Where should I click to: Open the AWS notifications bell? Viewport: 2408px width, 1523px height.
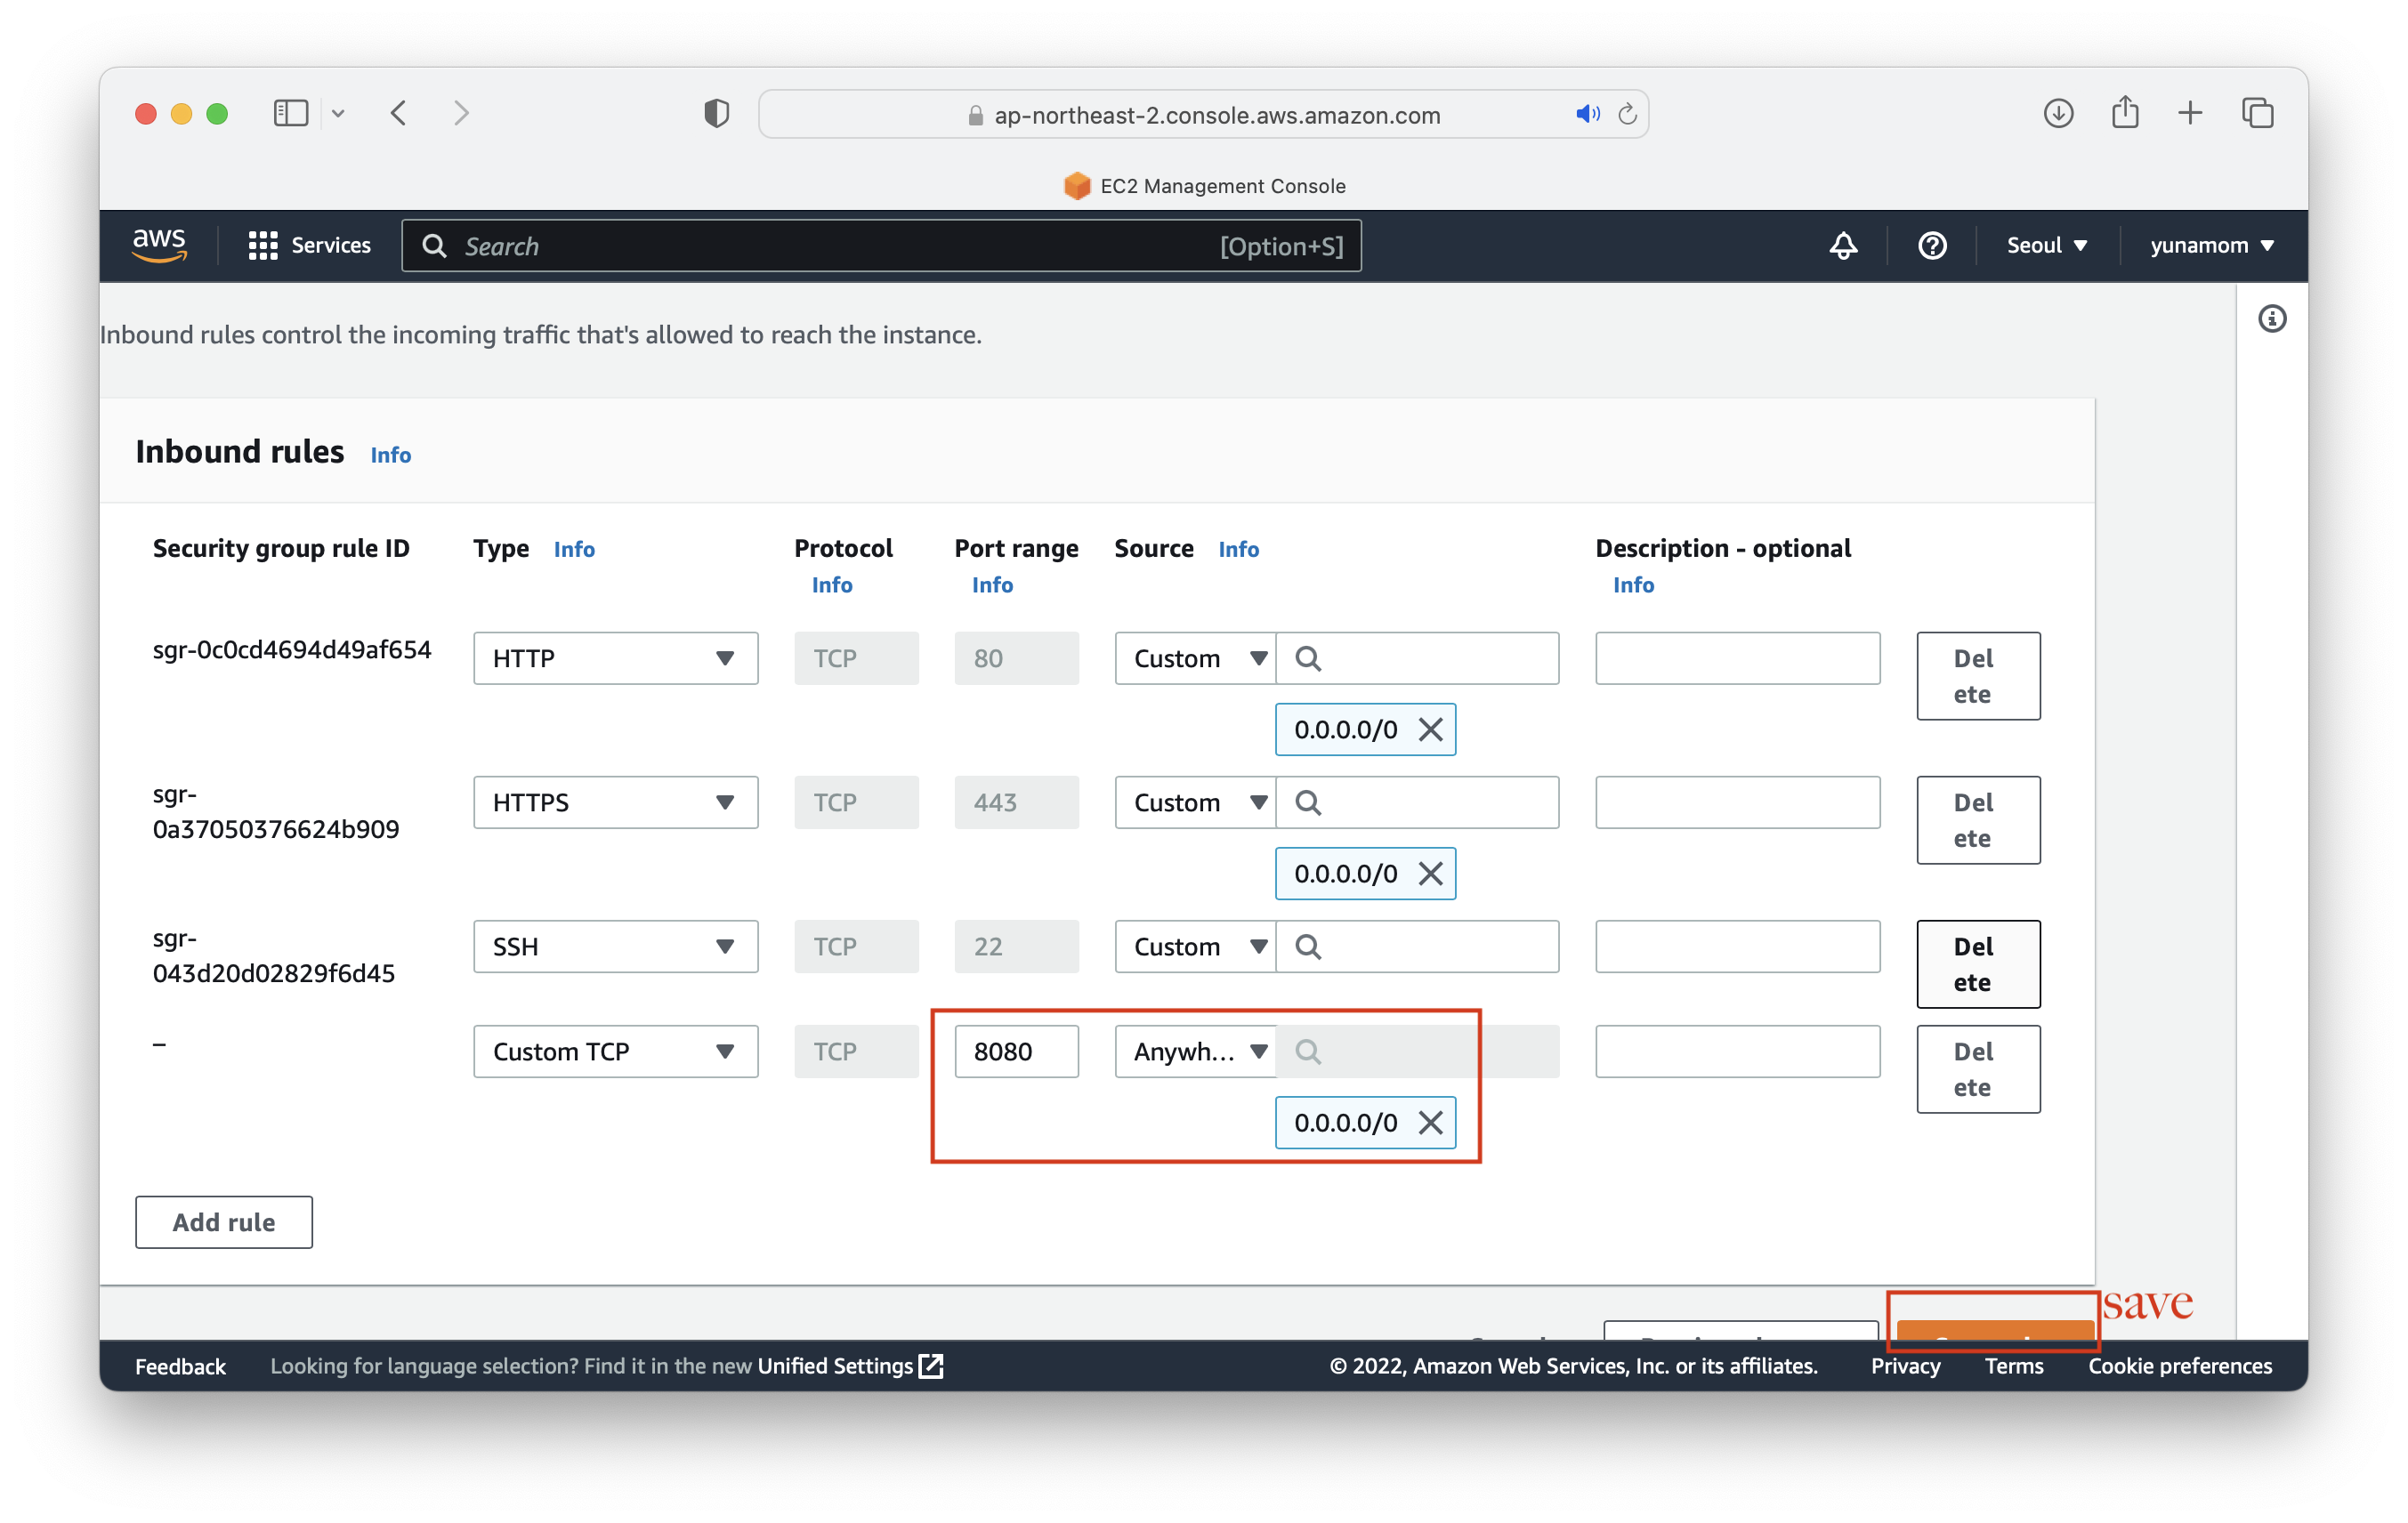tap(1843, 246)
